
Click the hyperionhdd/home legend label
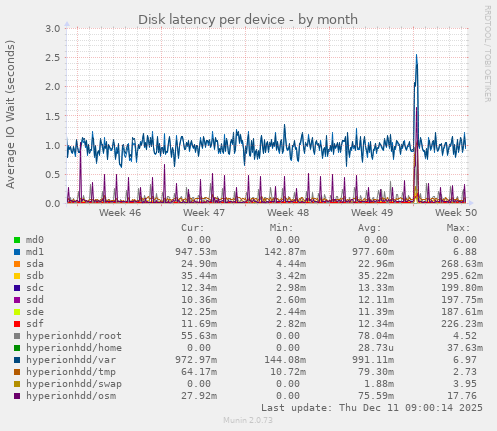[74, 348]
